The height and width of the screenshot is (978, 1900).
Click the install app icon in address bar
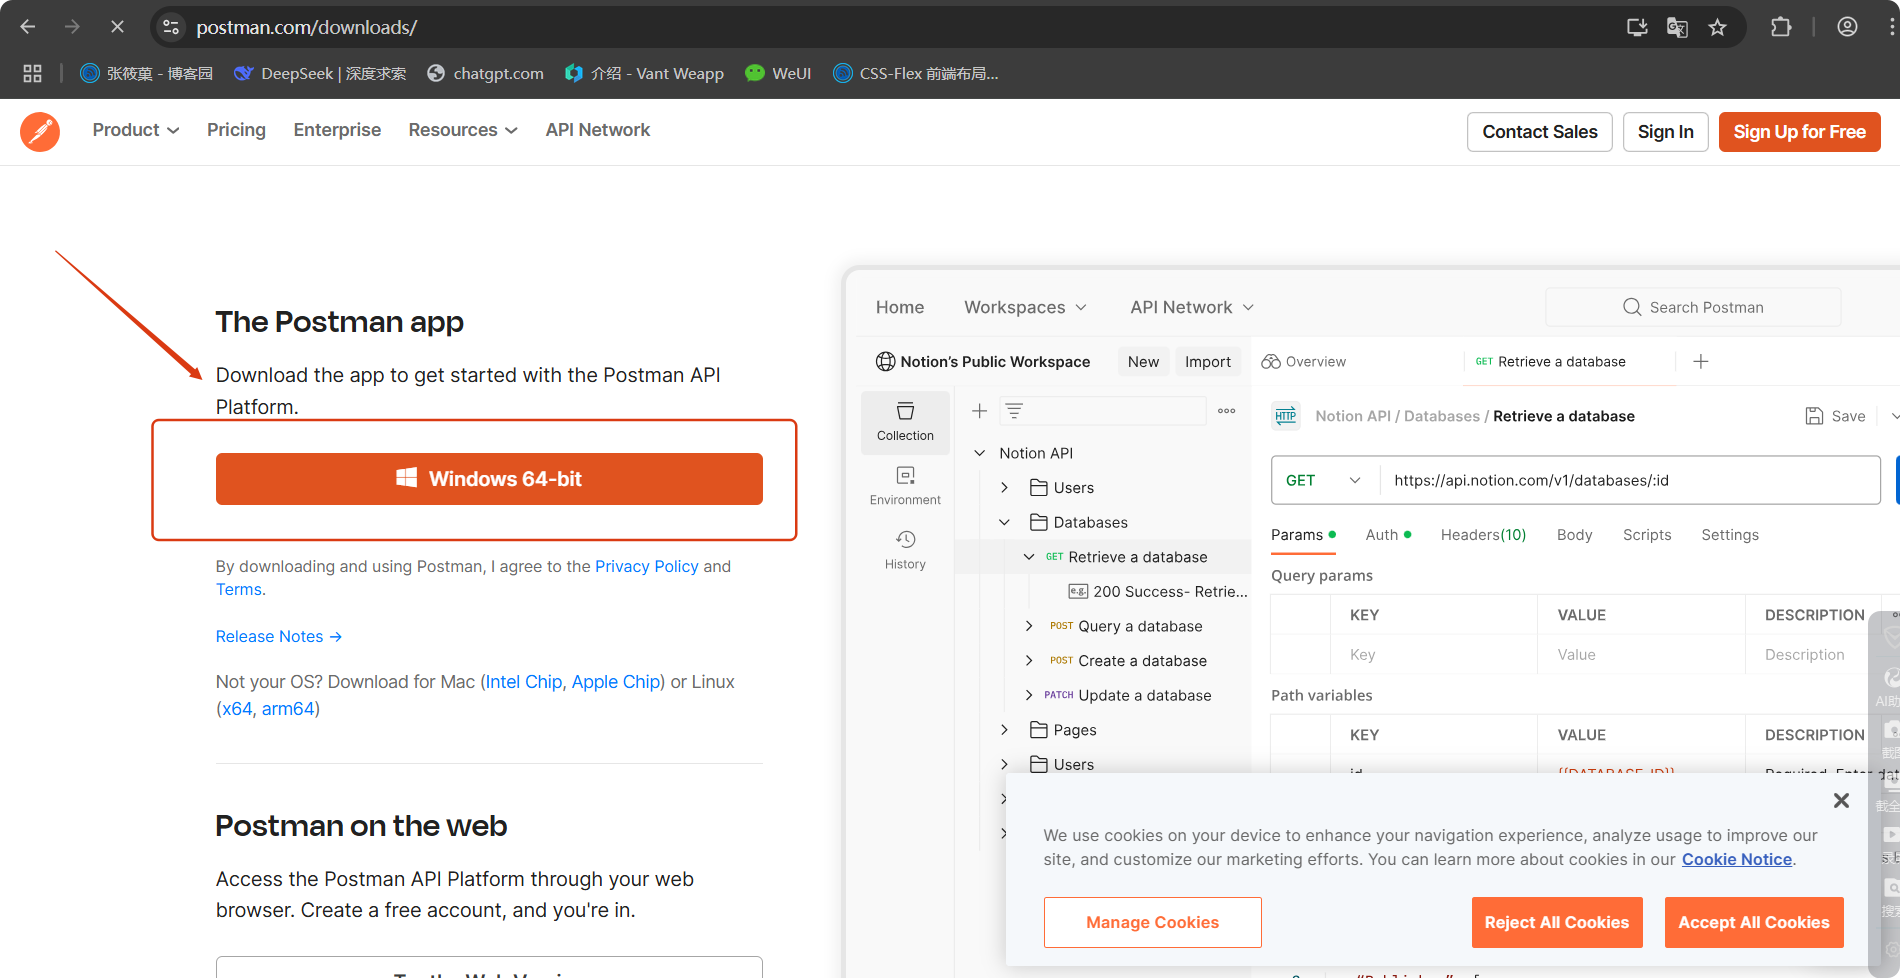pos(1637,27)
